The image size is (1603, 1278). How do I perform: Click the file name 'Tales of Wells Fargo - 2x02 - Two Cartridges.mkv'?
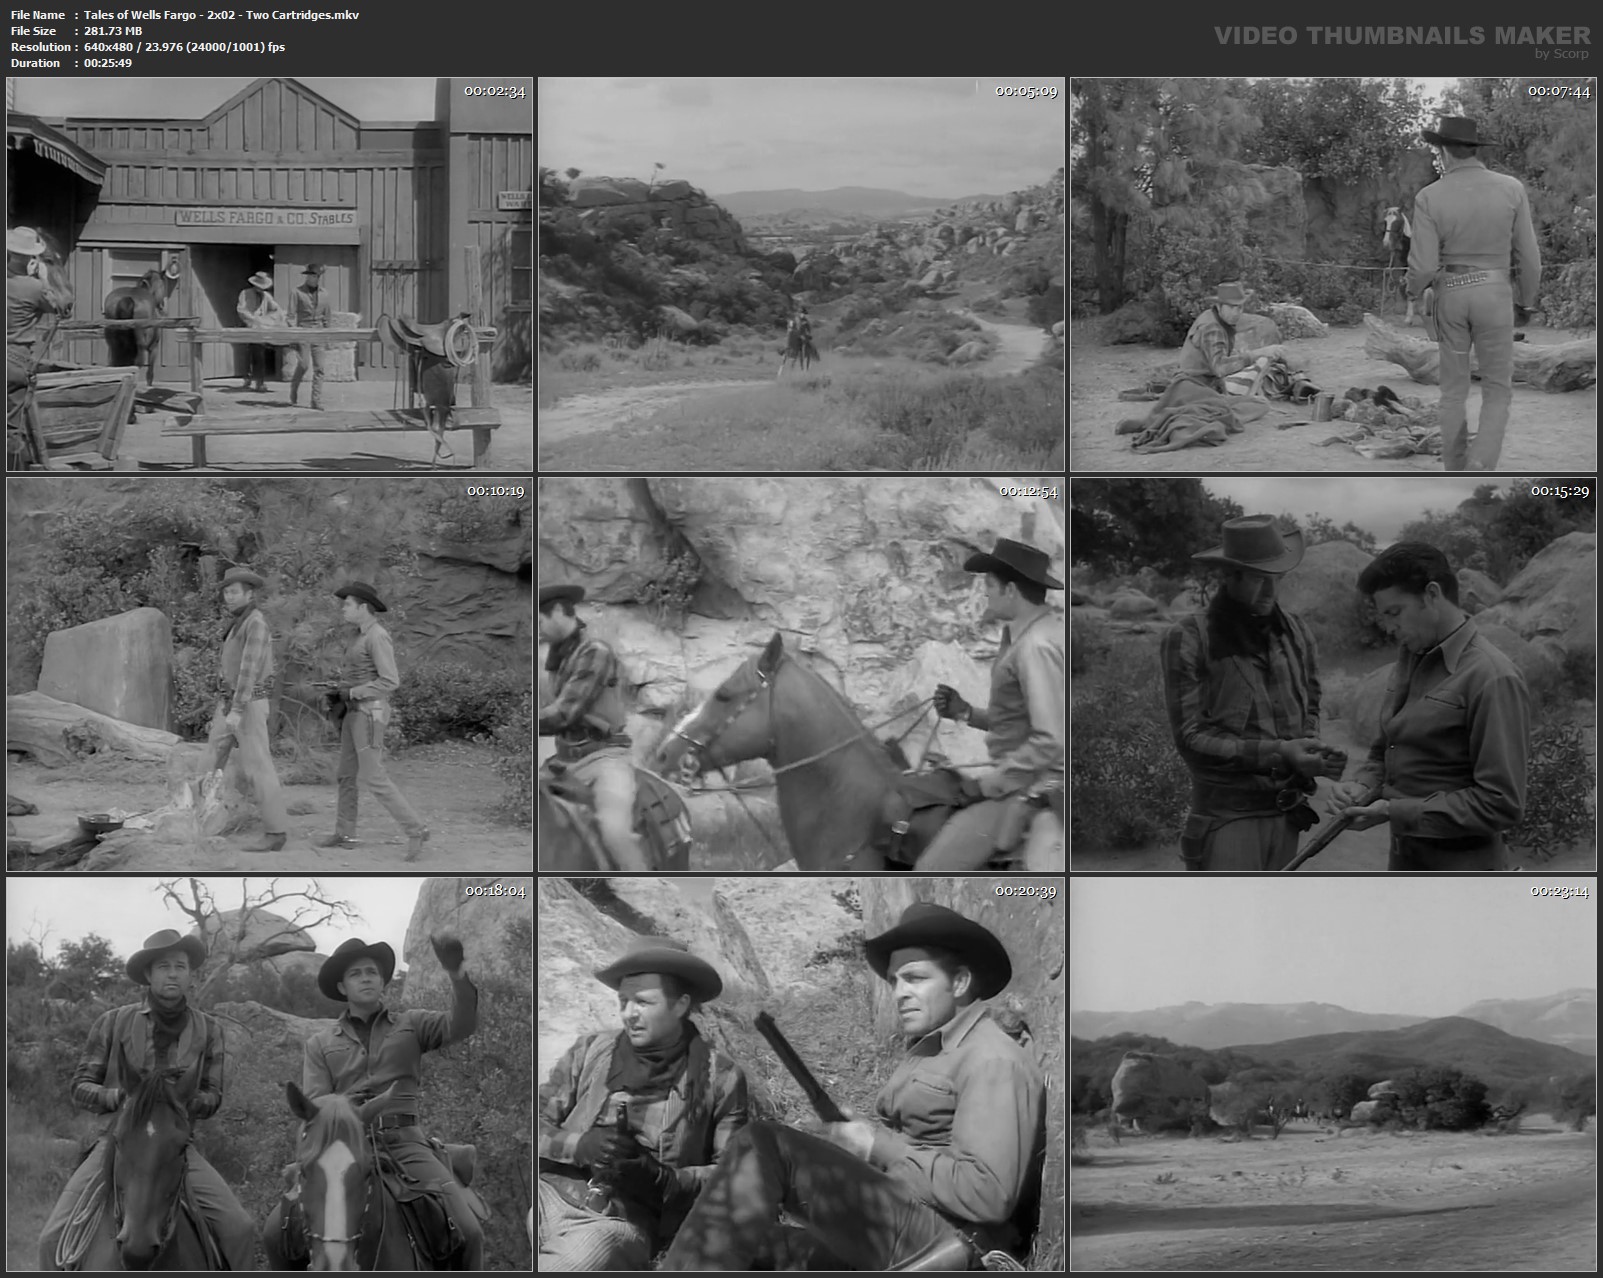pyautogui.click(x=221, y=15)
